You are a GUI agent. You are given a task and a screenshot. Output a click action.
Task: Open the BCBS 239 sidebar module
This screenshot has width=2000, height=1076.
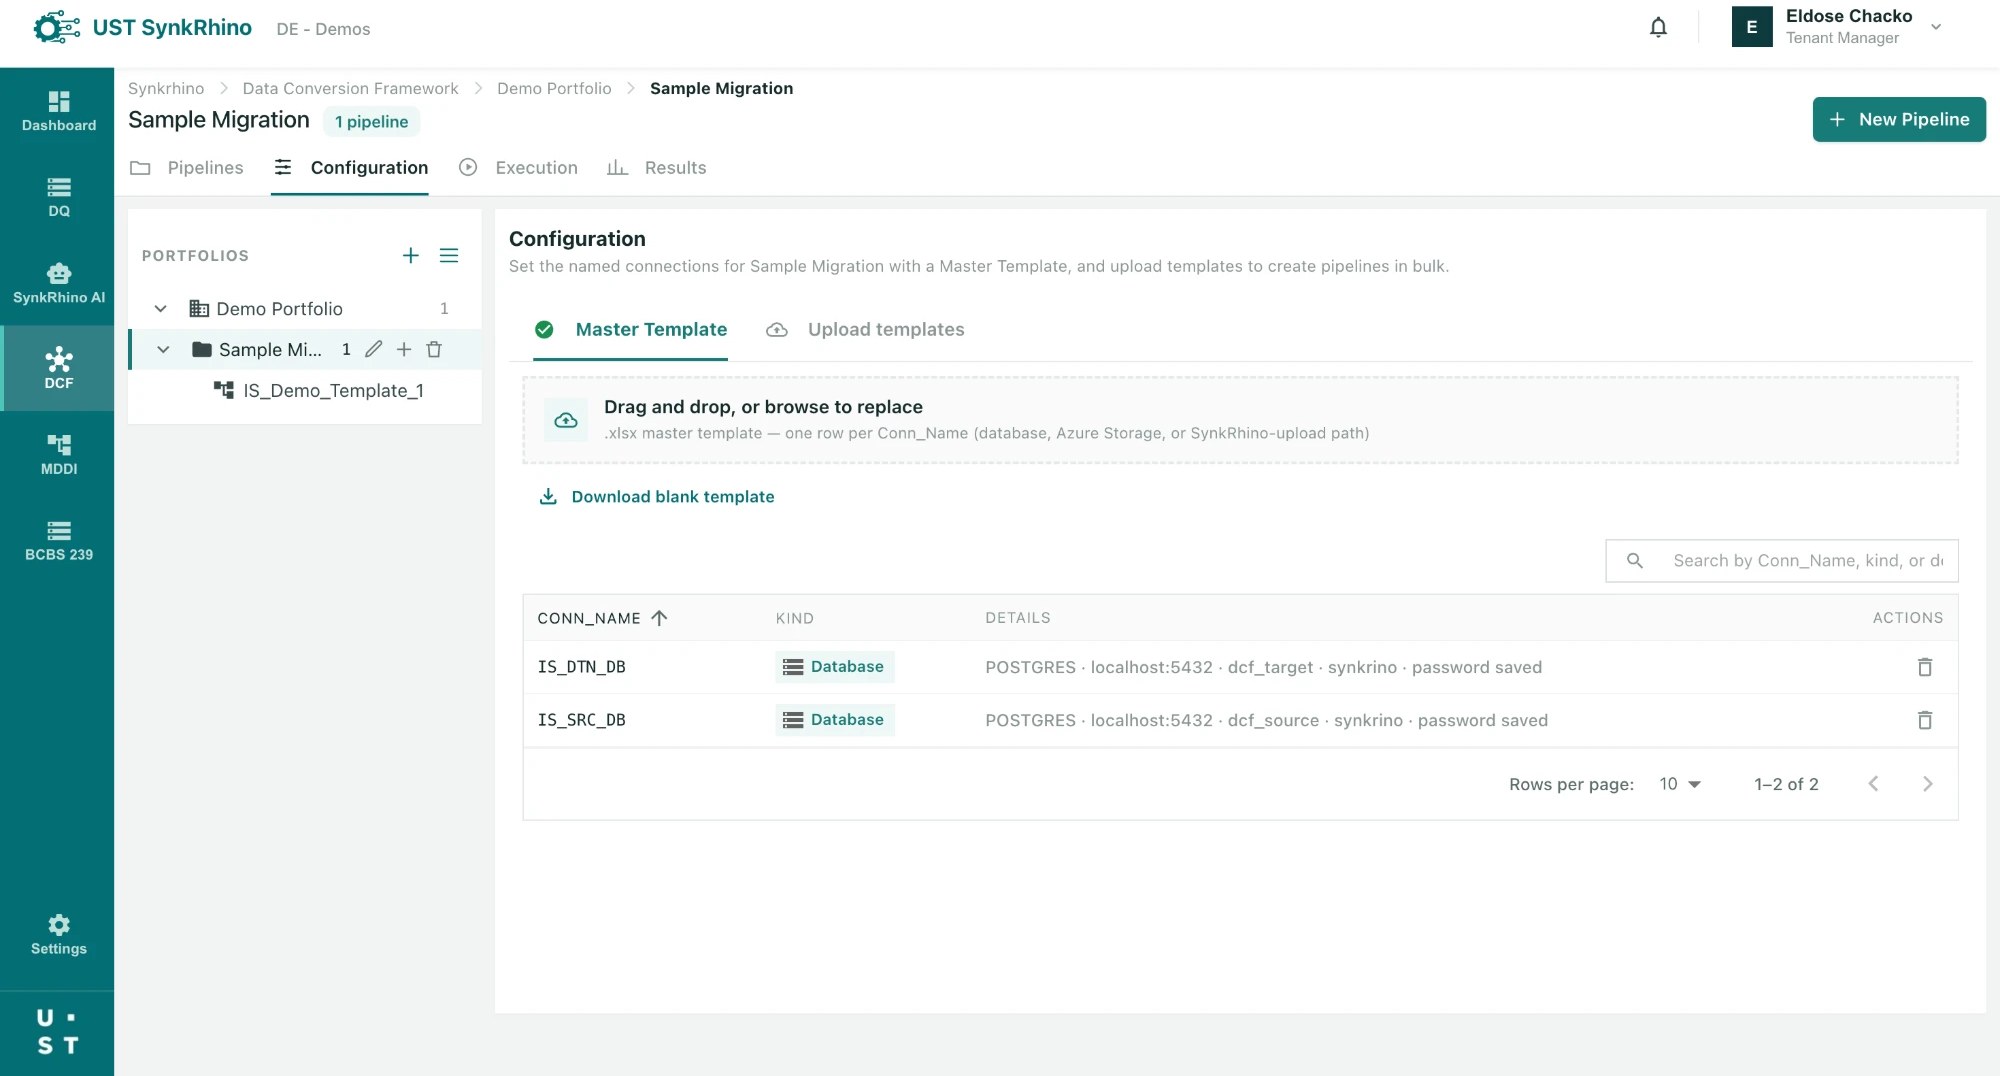[58, 541]
